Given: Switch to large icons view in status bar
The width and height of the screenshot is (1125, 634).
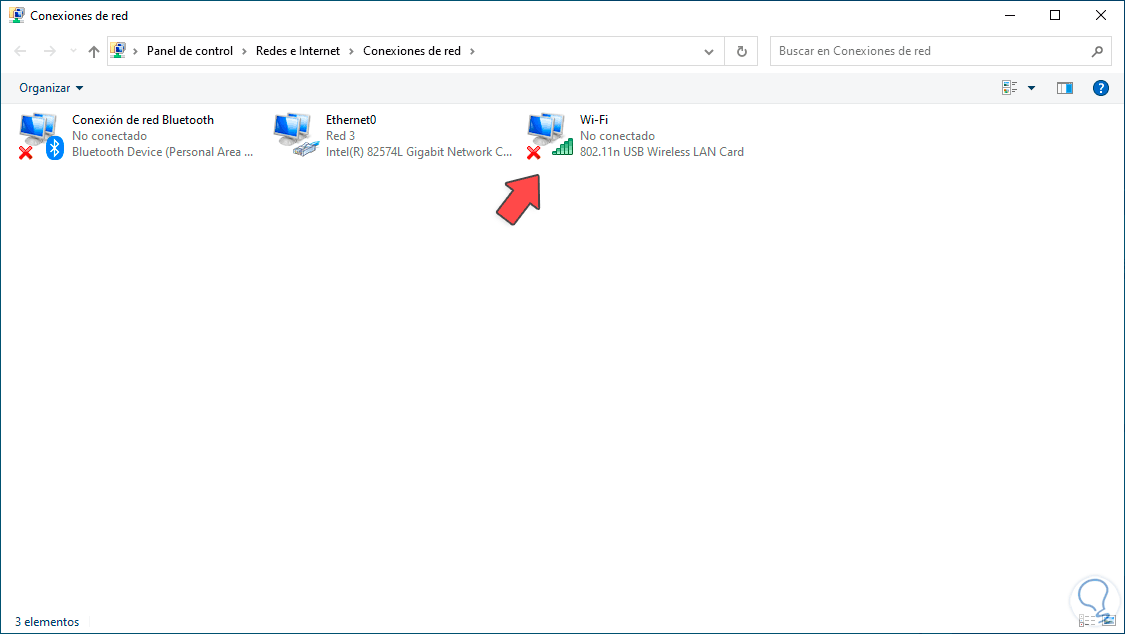Looking at the screenshot, I should click(x=1108, y=621).
